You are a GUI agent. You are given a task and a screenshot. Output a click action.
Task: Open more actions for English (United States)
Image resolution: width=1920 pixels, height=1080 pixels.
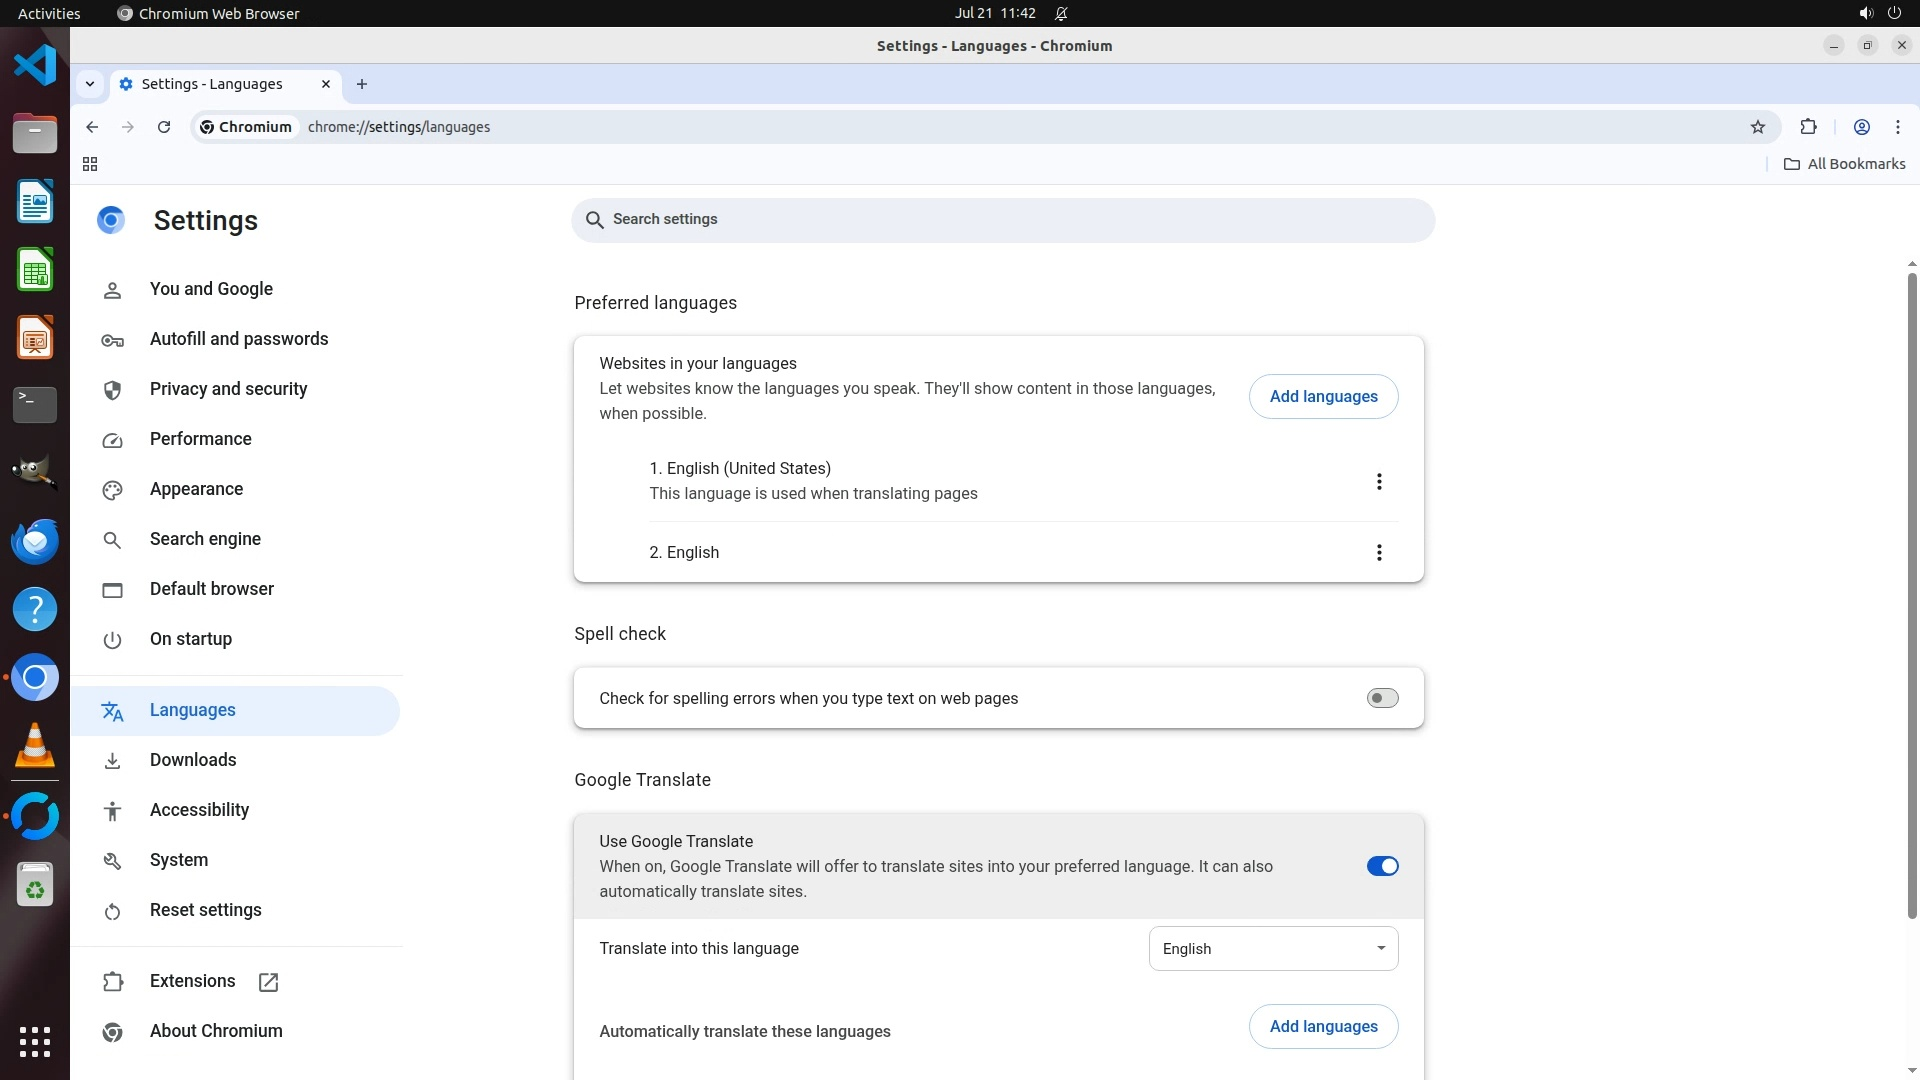pyautogui.click(x=1378, y=482)
